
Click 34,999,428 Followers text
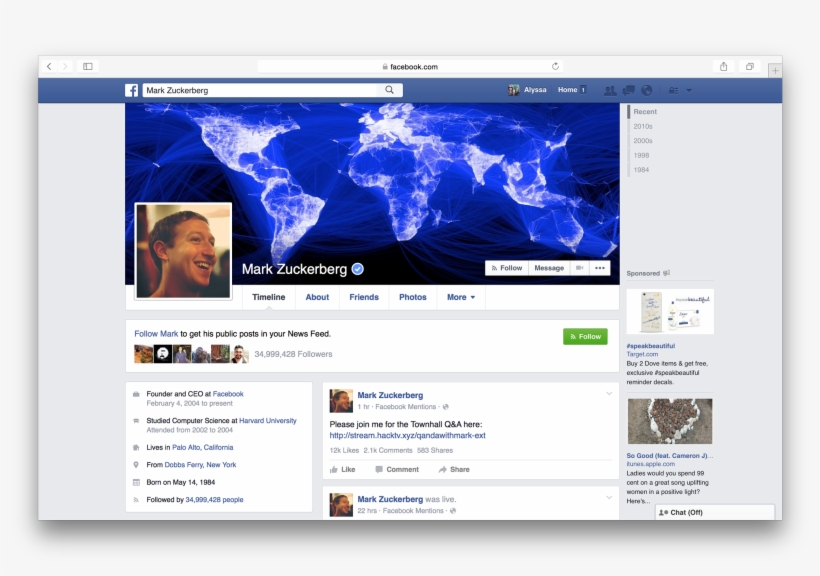[x=293, y=354]
